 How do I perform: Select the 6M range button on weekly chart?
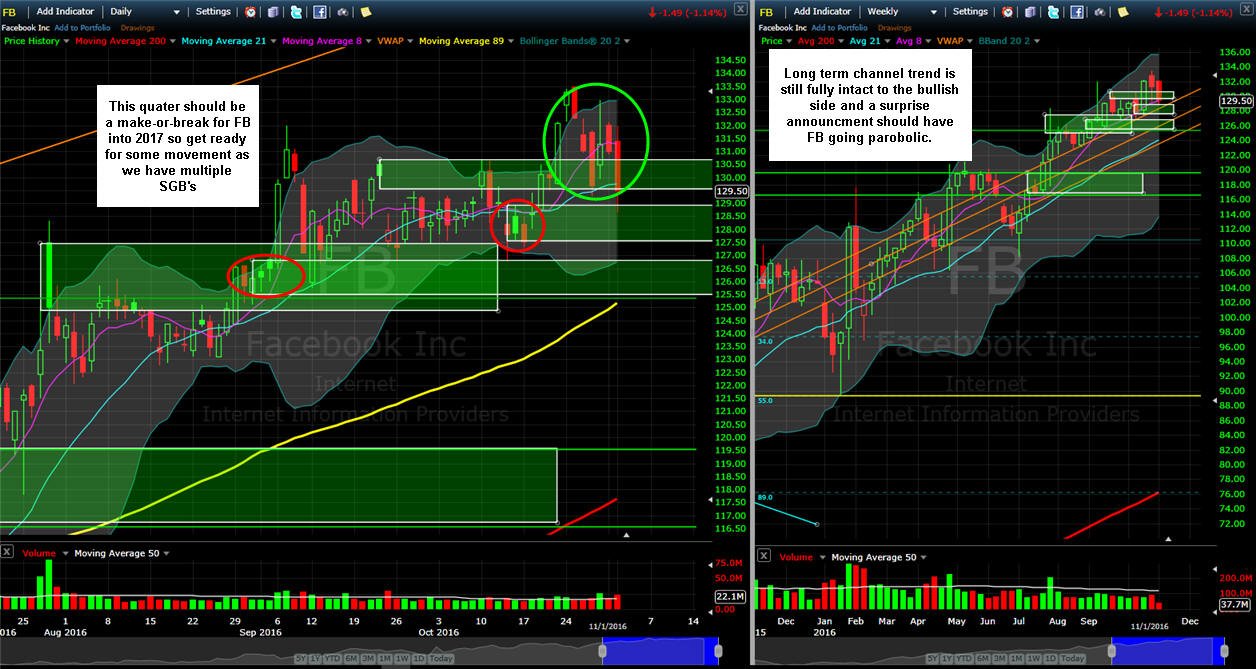[983, 659]
